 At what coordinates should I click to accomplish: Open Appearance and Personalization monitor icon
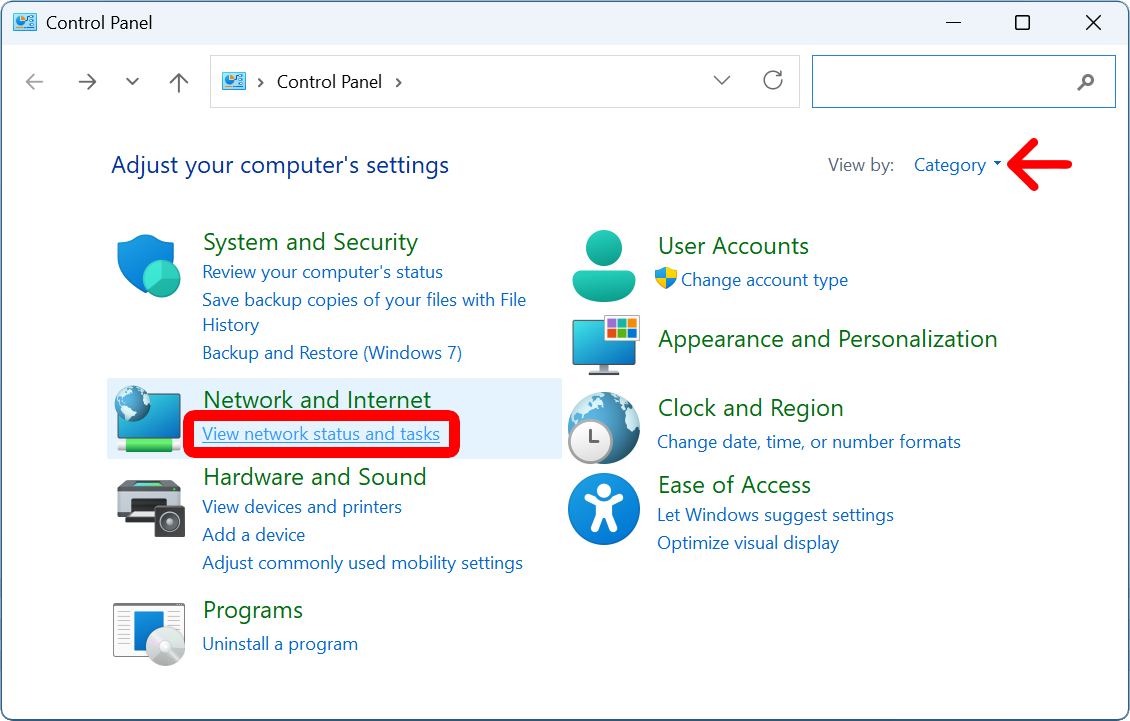[604, 343]
